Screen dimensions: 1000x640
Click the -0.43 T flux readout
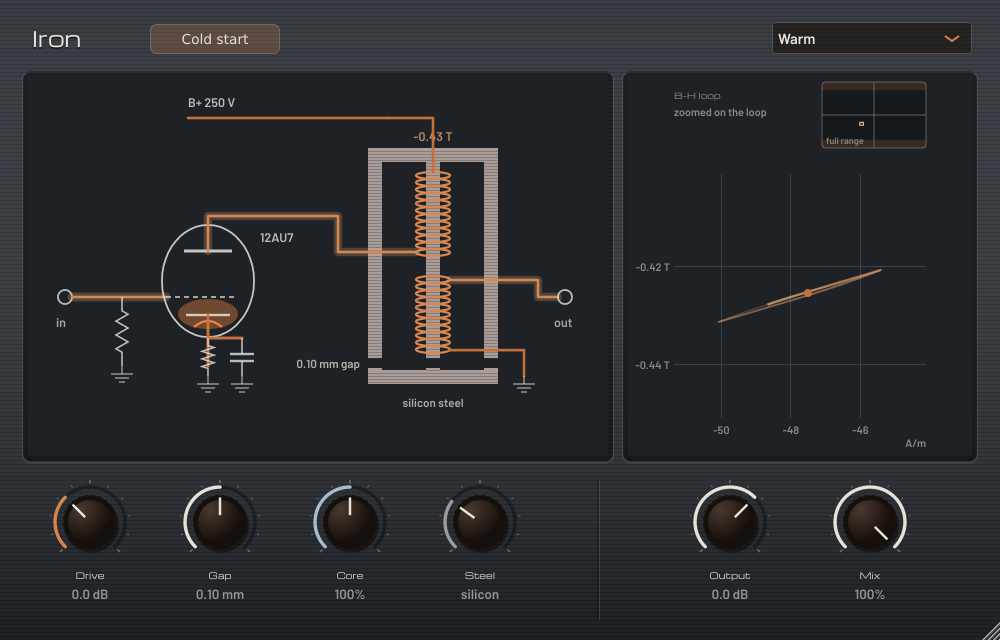432,136
